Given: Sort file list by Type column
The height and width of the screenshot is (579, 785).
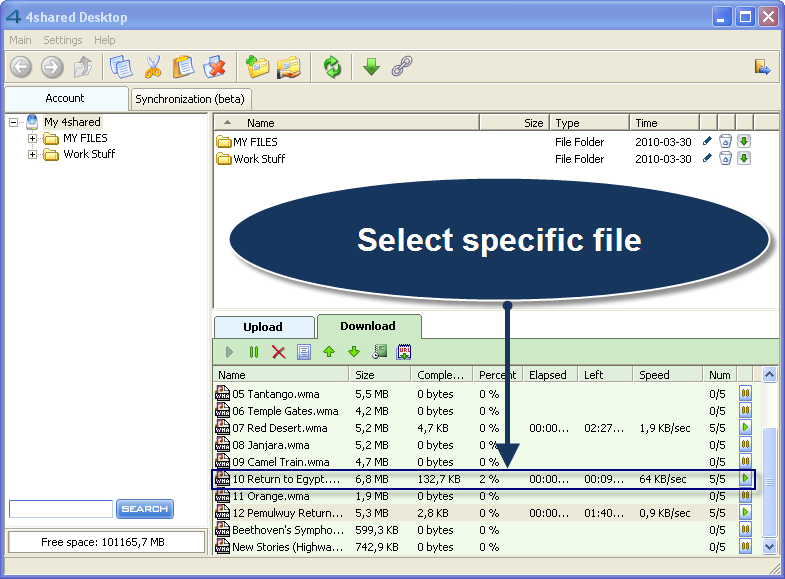Looking at the screenshot, I should pyautogui.click(x=589, y=123).
